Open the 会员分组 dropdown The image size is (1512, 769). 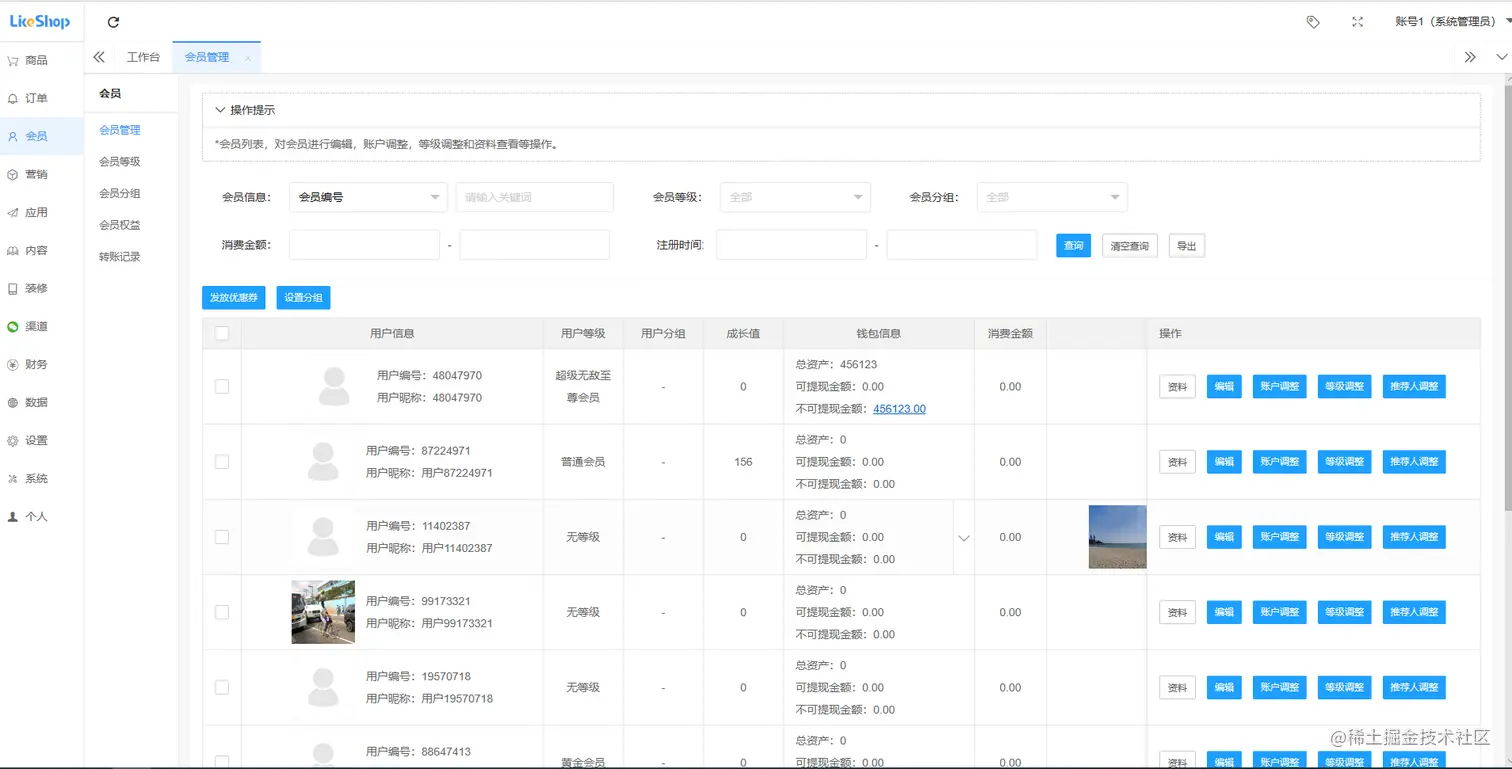1052,197
